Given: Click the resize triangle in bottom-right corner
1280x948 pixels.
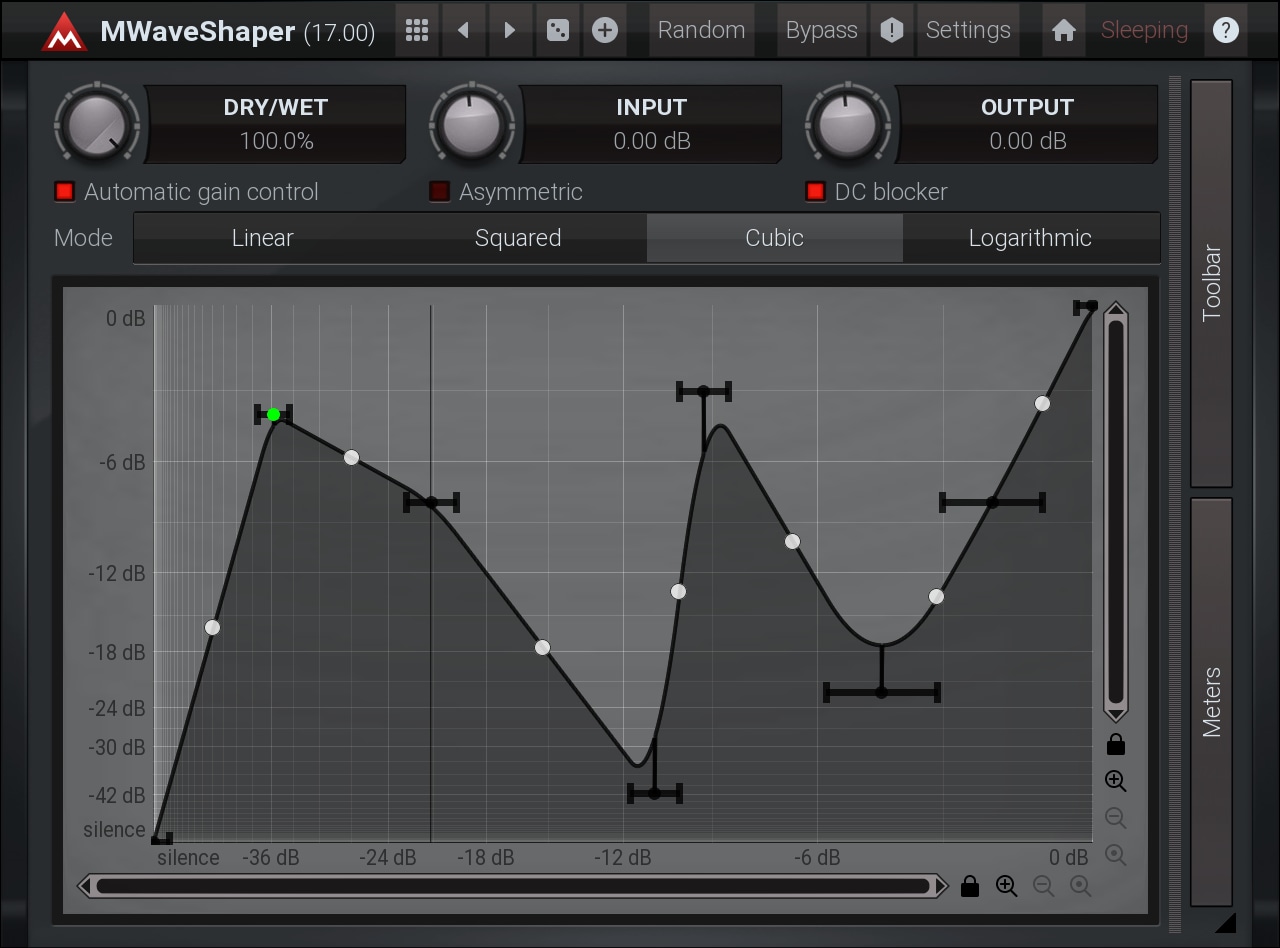Looking at the screenshot, I should pyautogui.click(x=1225, y=922).
